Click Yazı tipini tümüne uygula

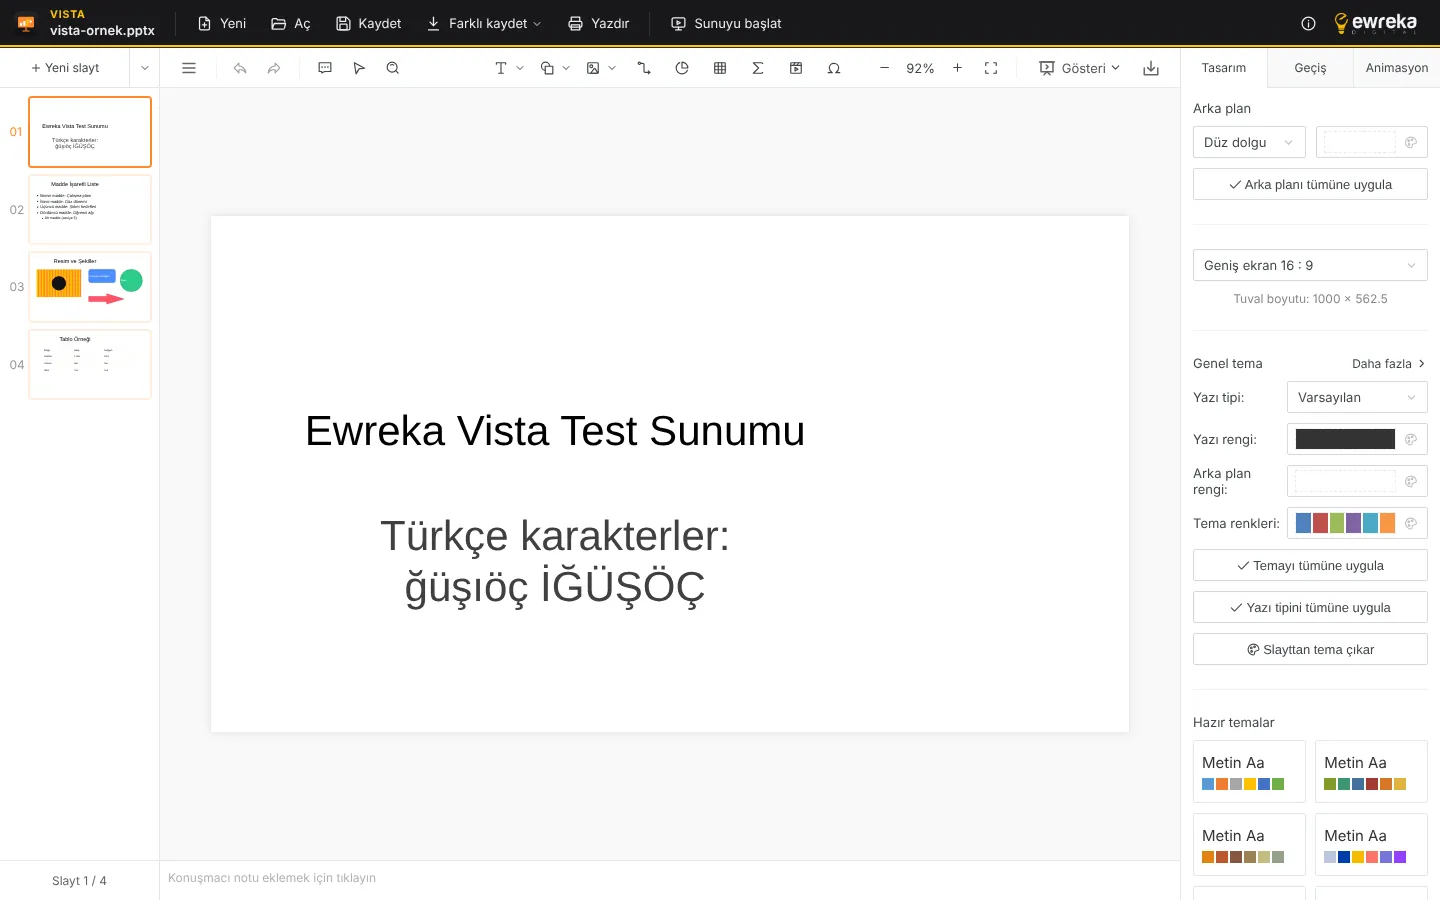[x=1310, y=607]
